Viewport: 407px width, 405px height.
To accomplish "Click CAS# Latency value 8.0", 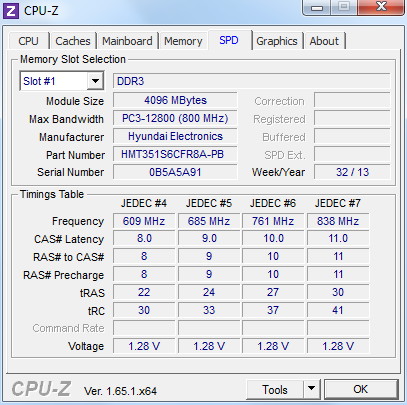I will [x=144, y=239].
